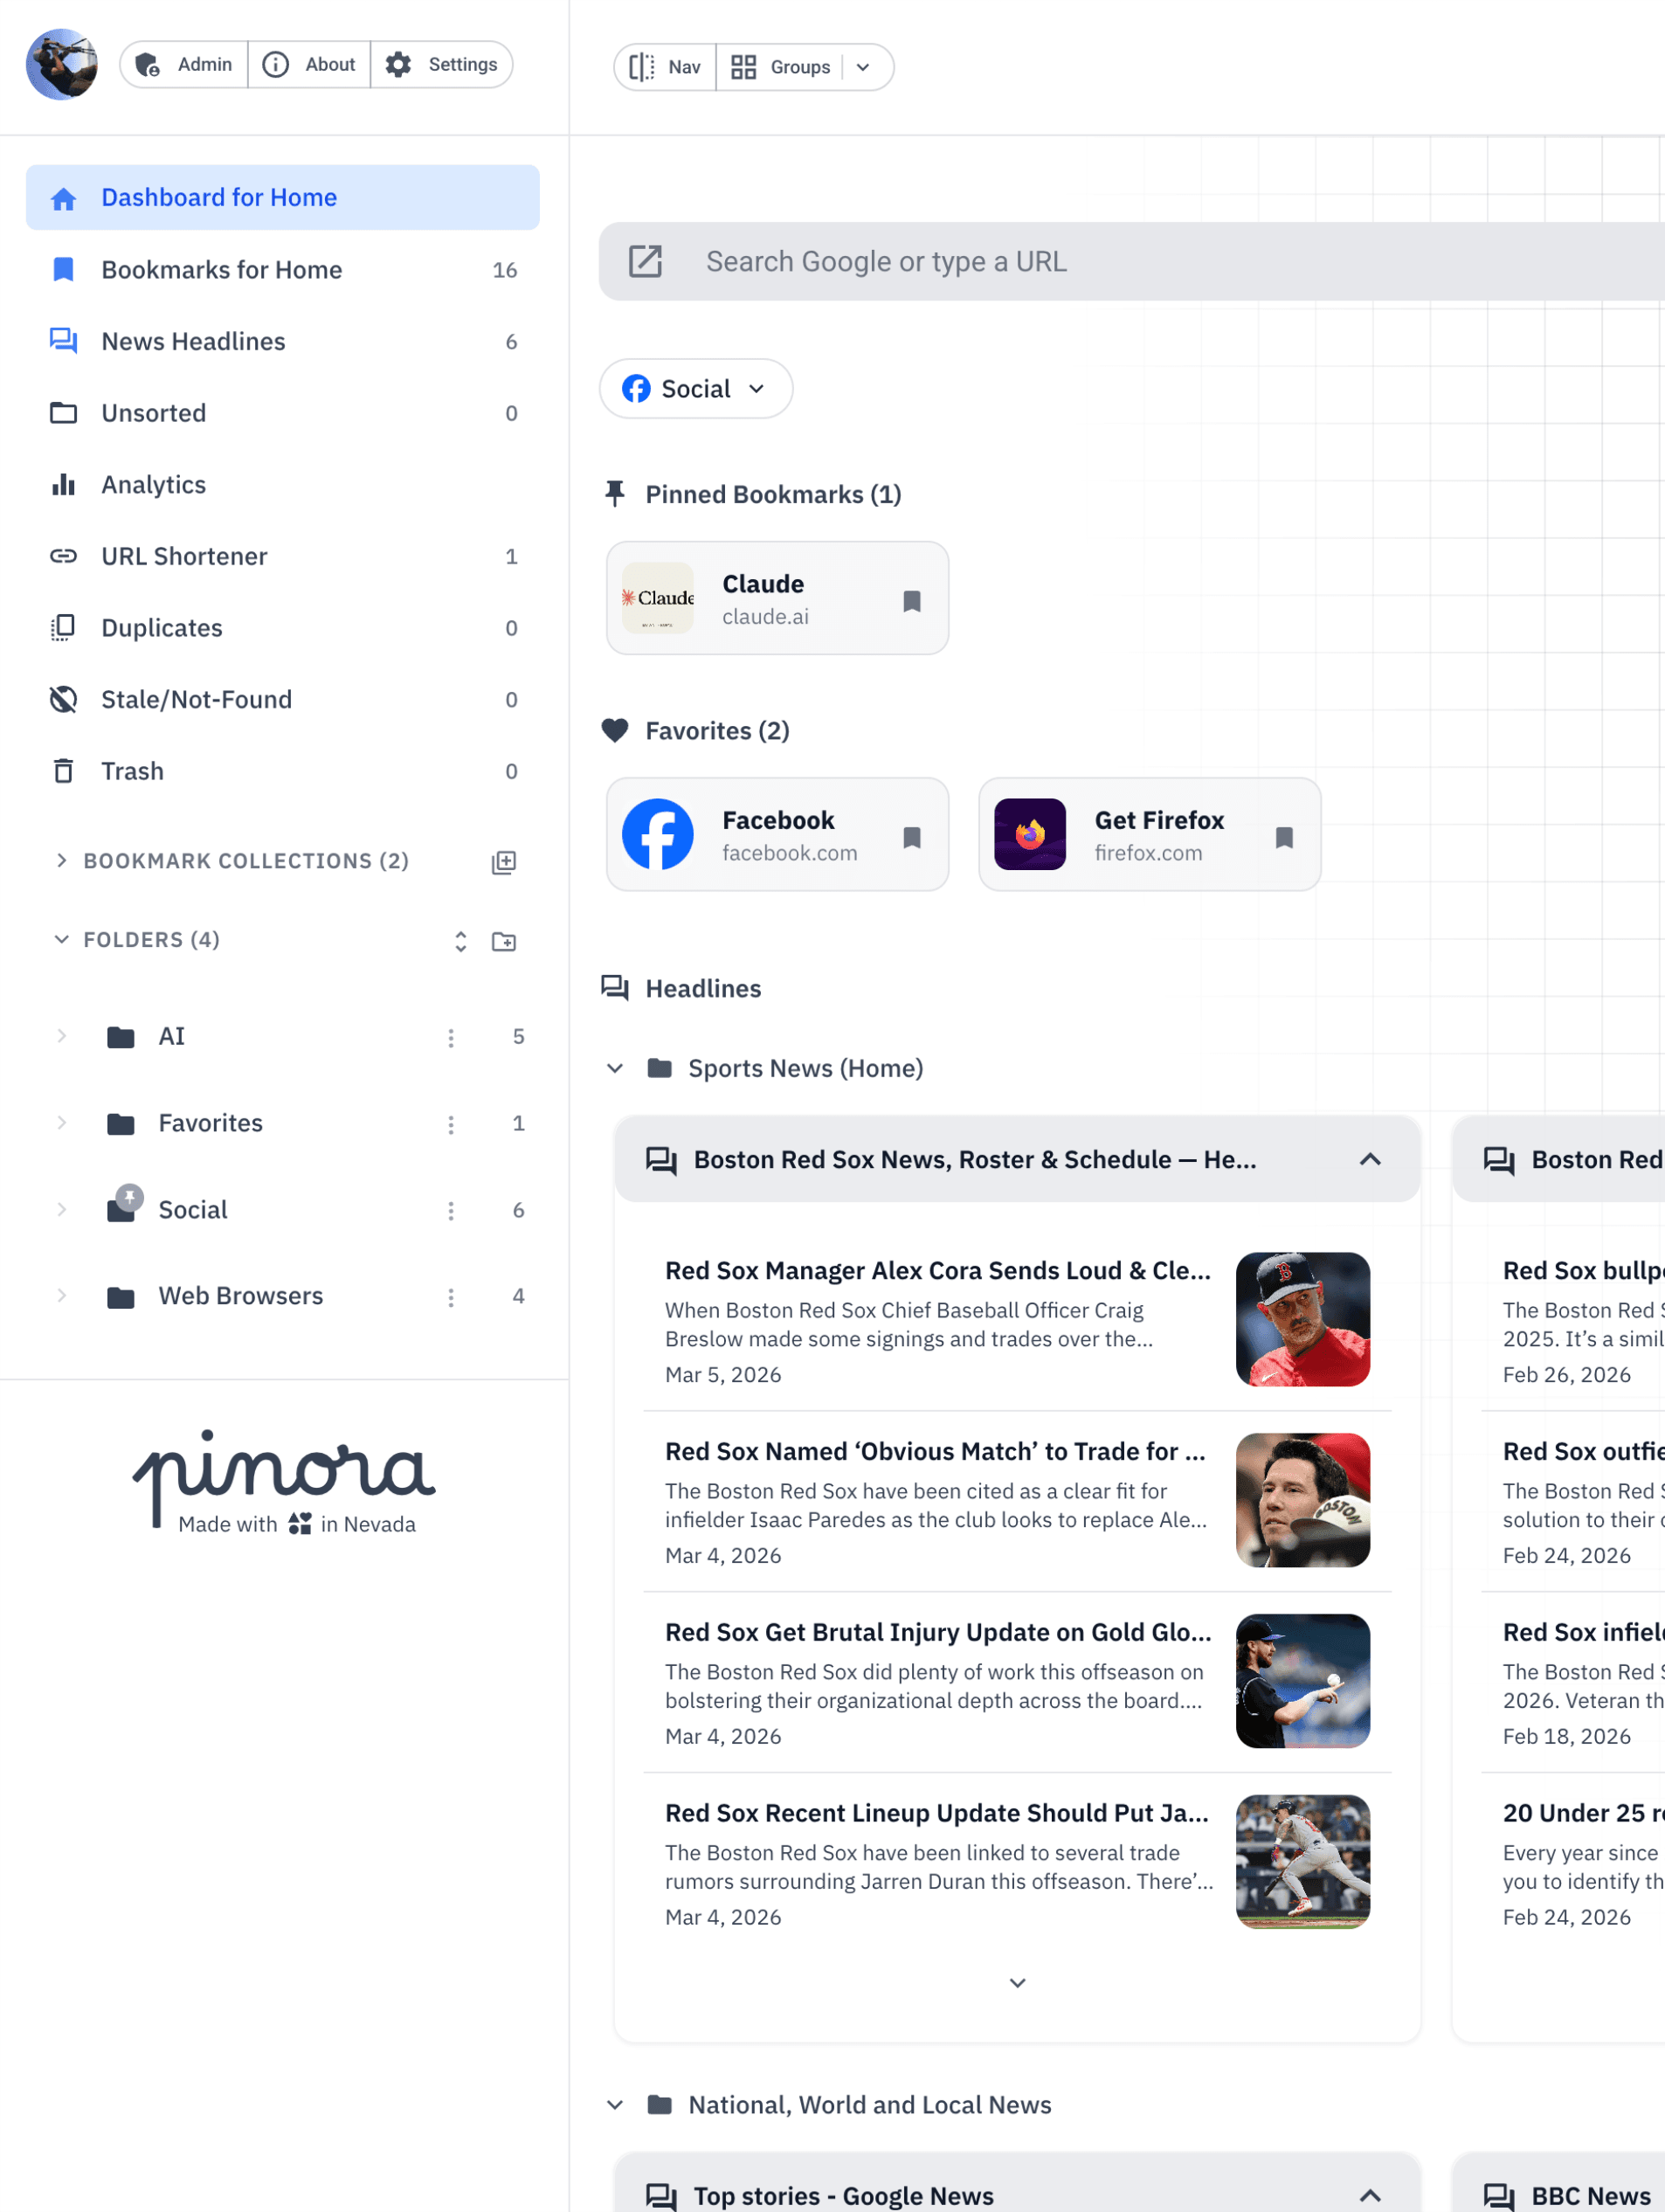Expand the Bookmark Collections section
Image resolution: width=1665 pixels, height=2212 pixels.
(x=62, y=861)
